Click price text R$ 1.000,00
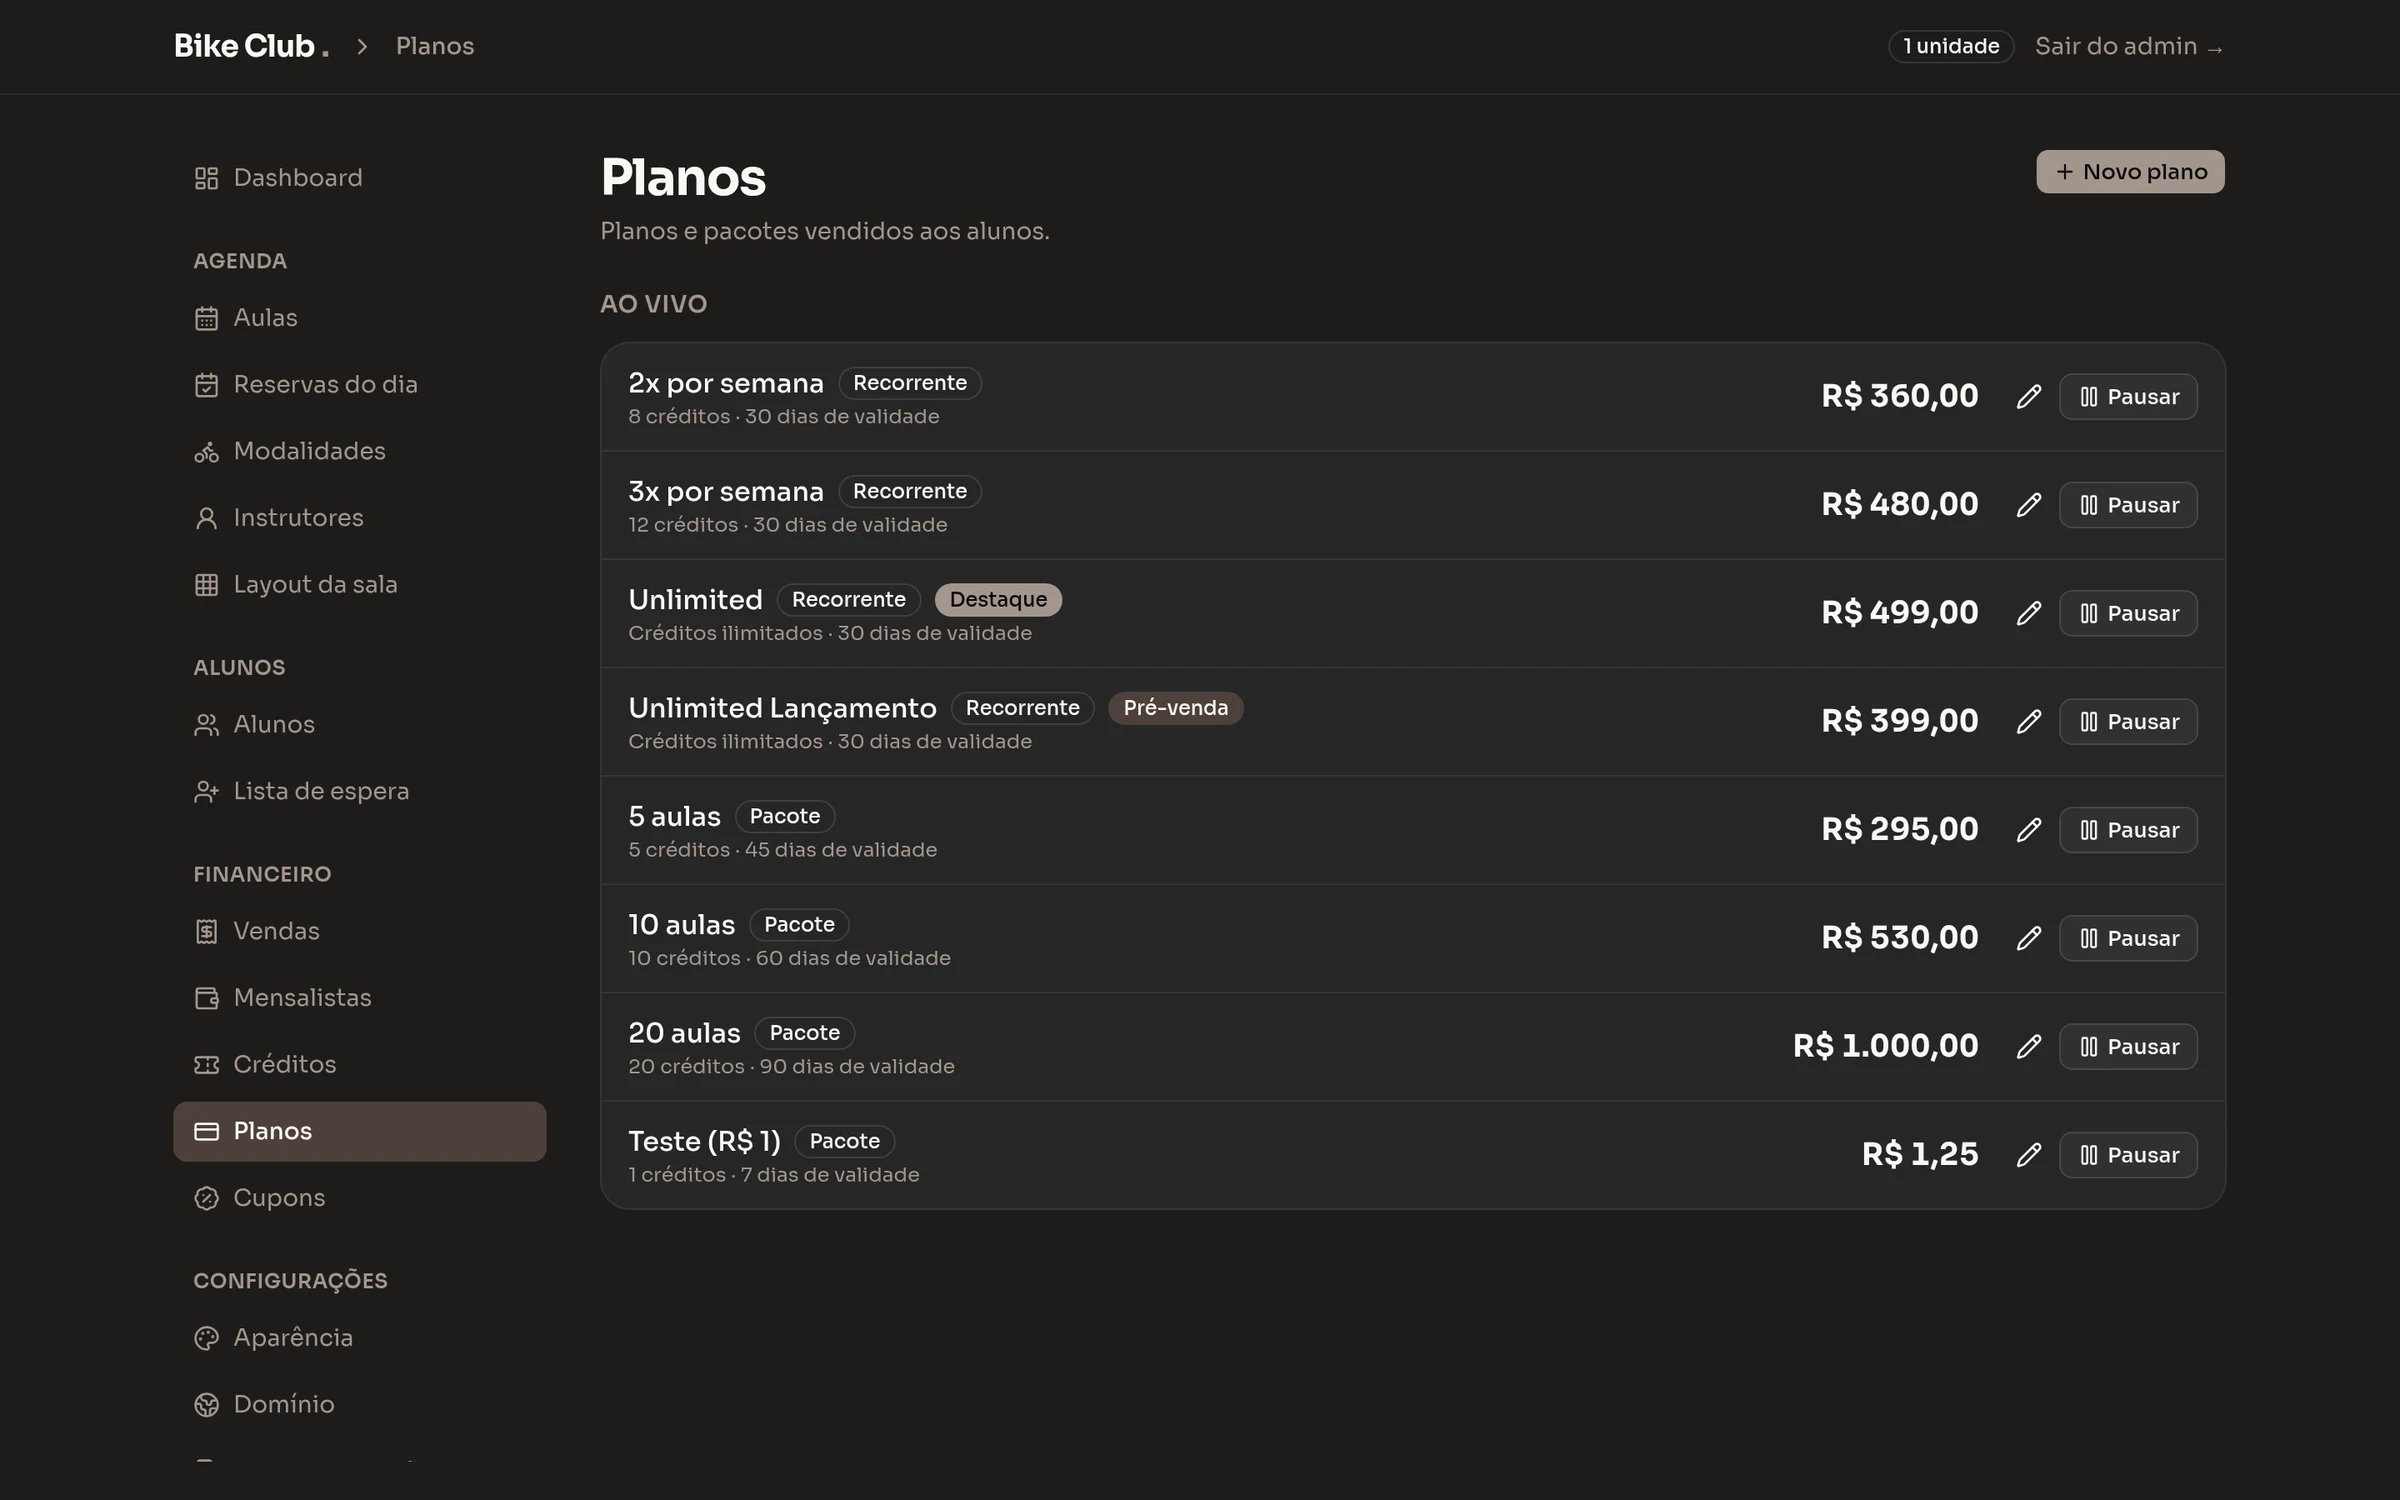 coord(1885,1046)
